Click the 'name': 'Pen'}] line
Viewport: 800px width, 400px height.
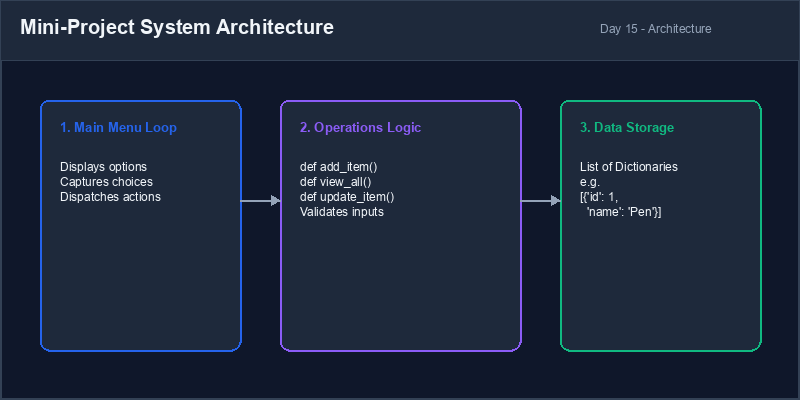point(624,212)
